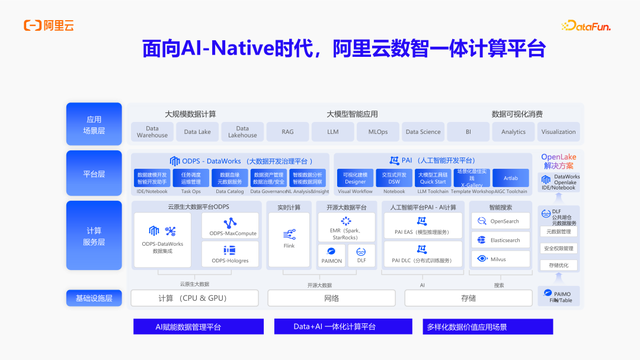The image size is (640, 360).
Task: Click the ODPS - DataWorks header icon
Action: pos(175,161)
